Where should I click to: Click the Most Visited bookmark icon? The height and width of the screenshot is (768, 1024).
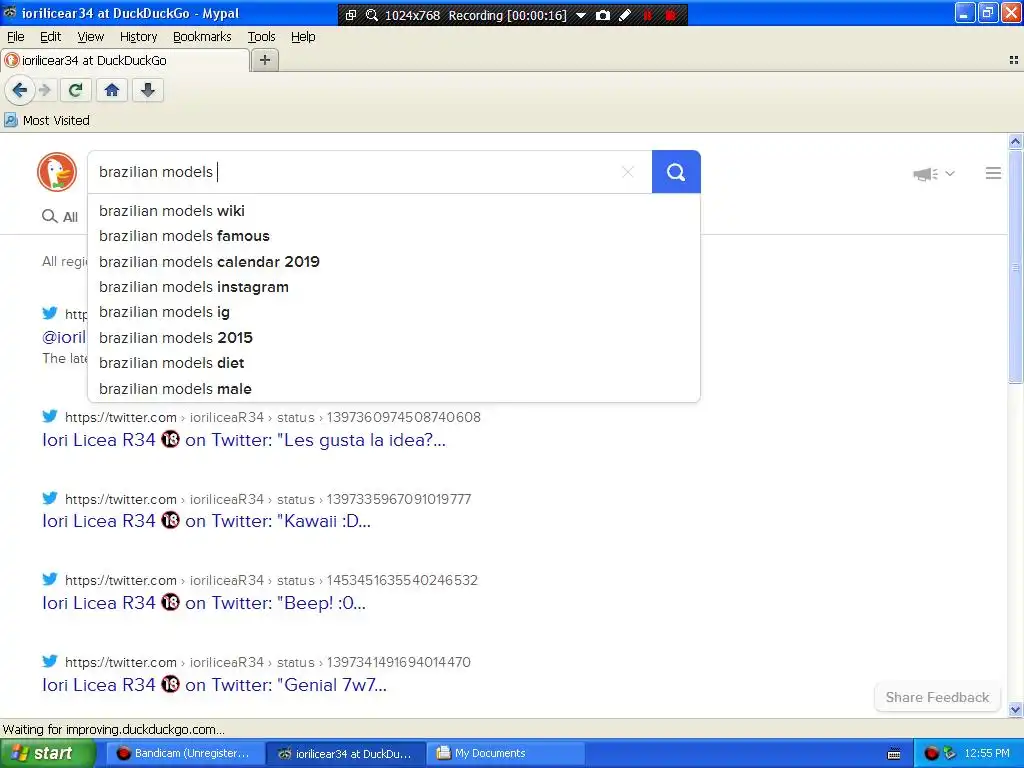coord(11,120)
